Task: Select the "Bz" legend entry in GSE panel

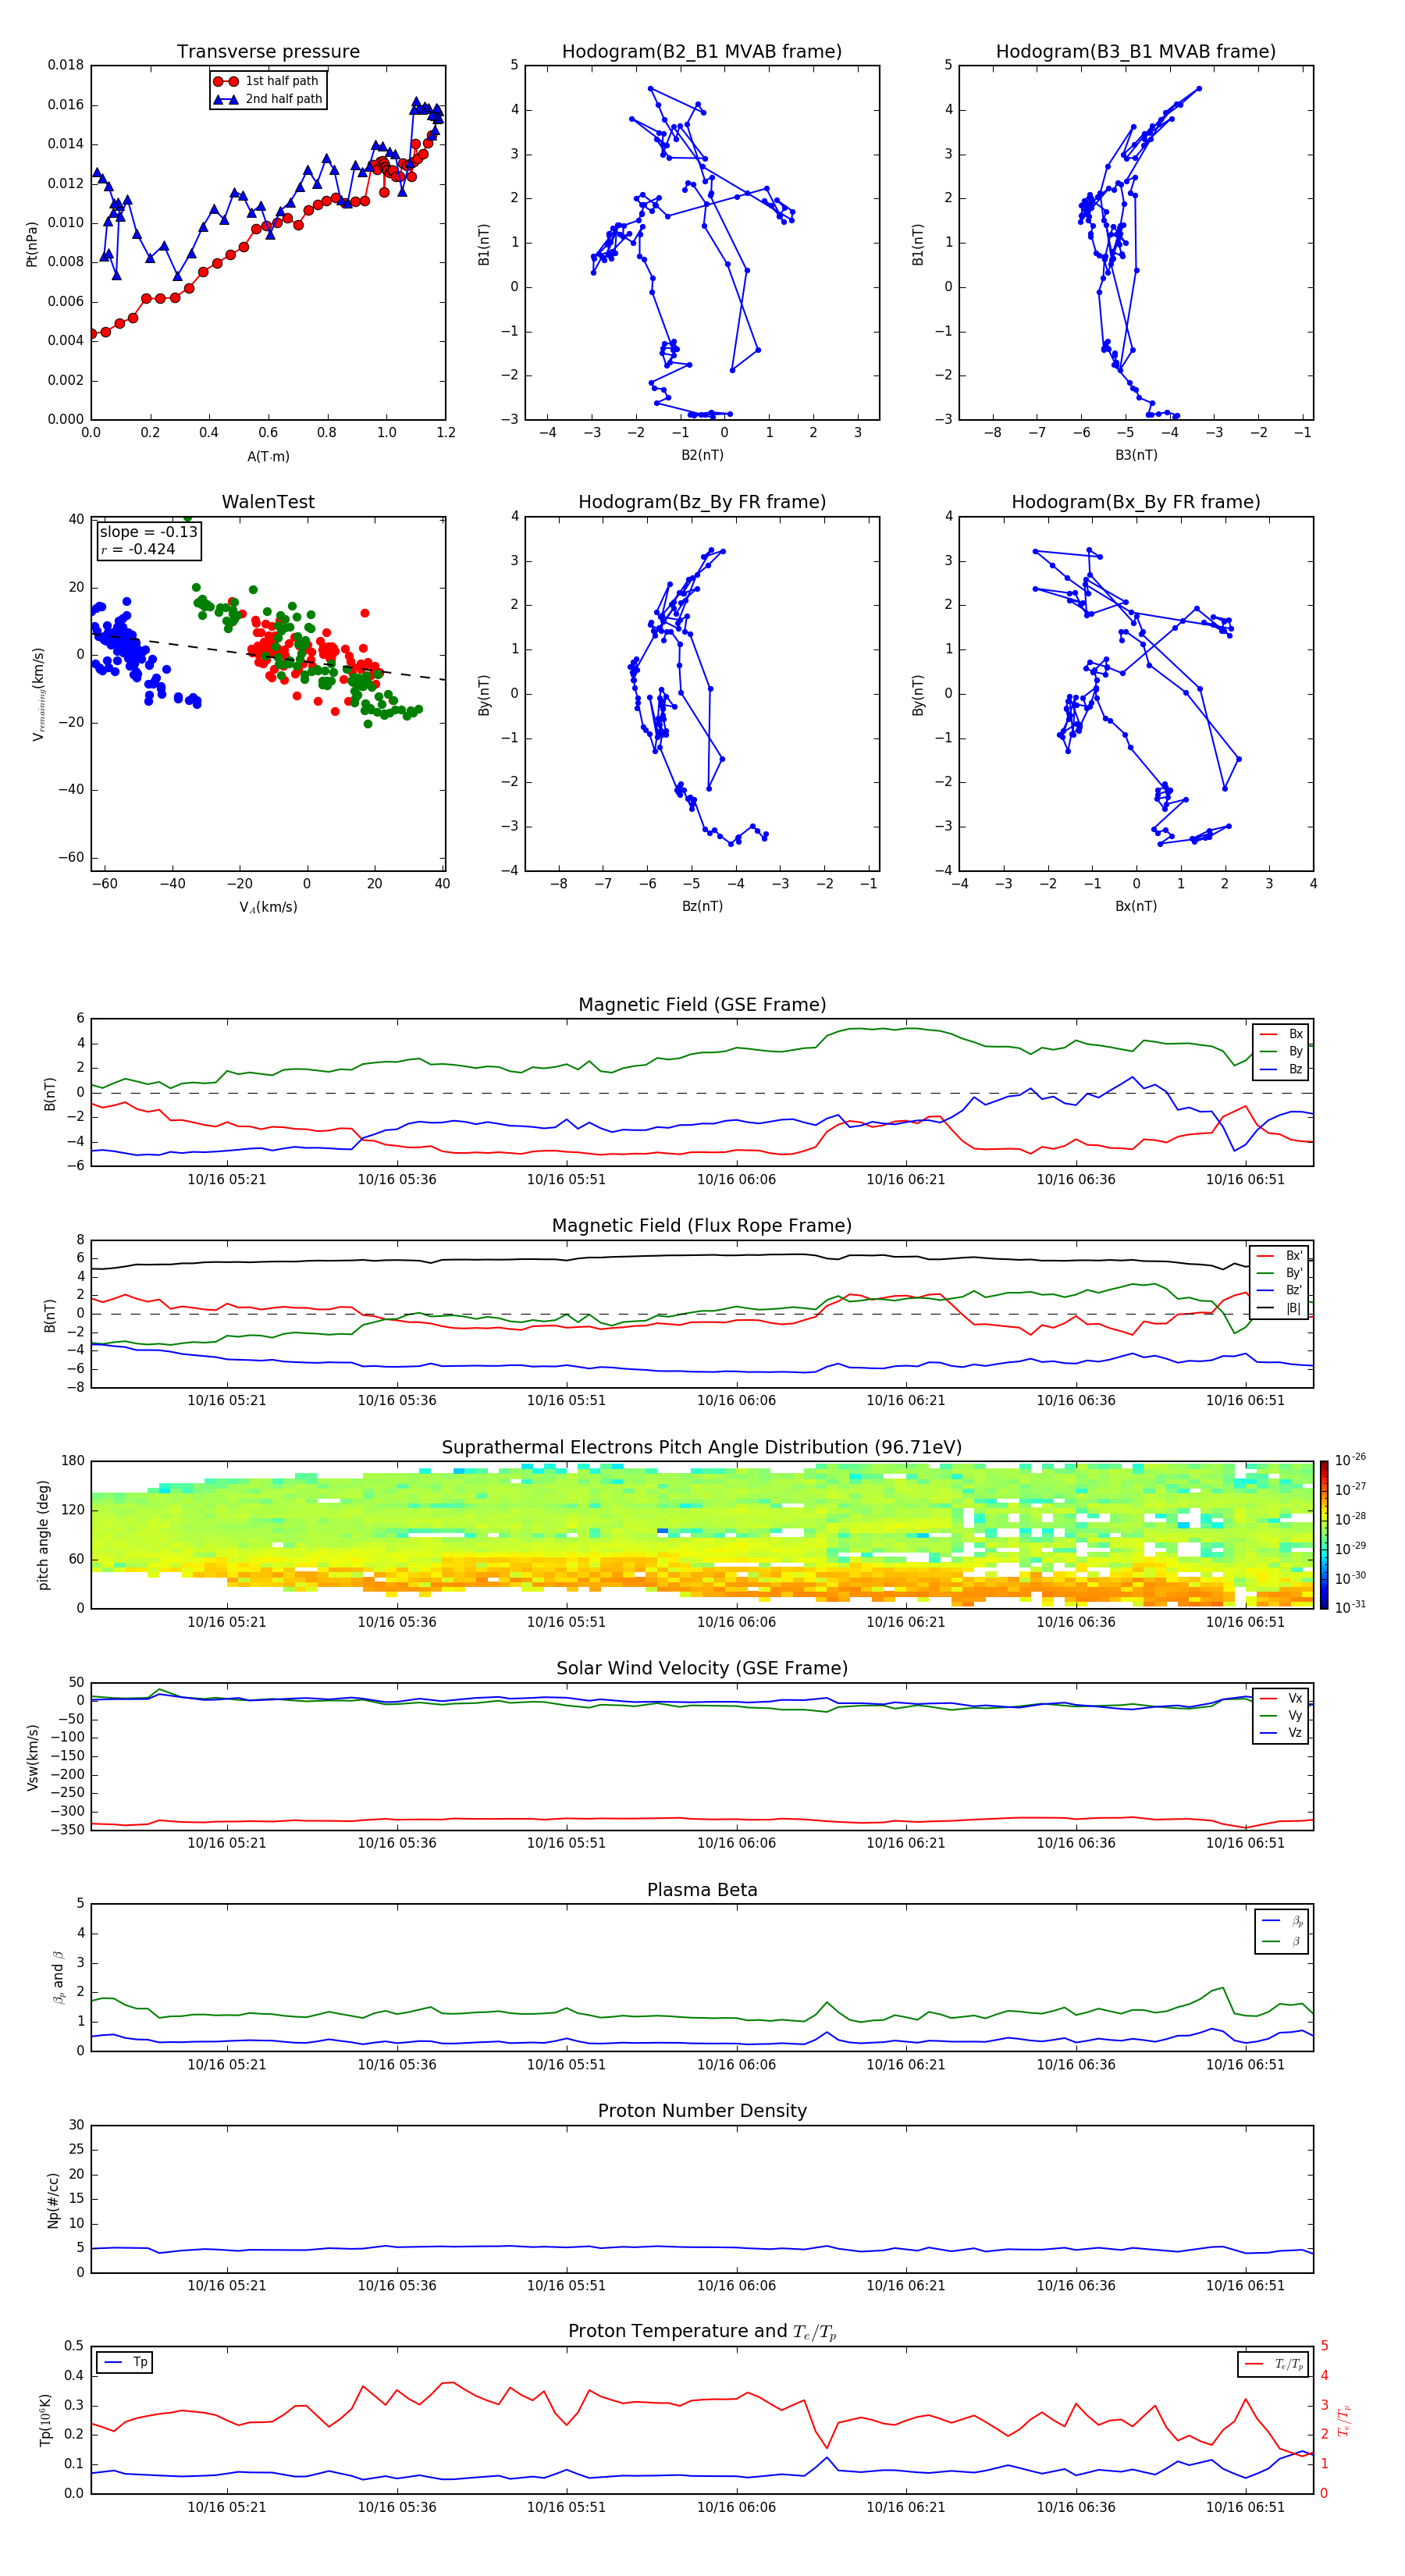Action: (x=1282, y=1069)
